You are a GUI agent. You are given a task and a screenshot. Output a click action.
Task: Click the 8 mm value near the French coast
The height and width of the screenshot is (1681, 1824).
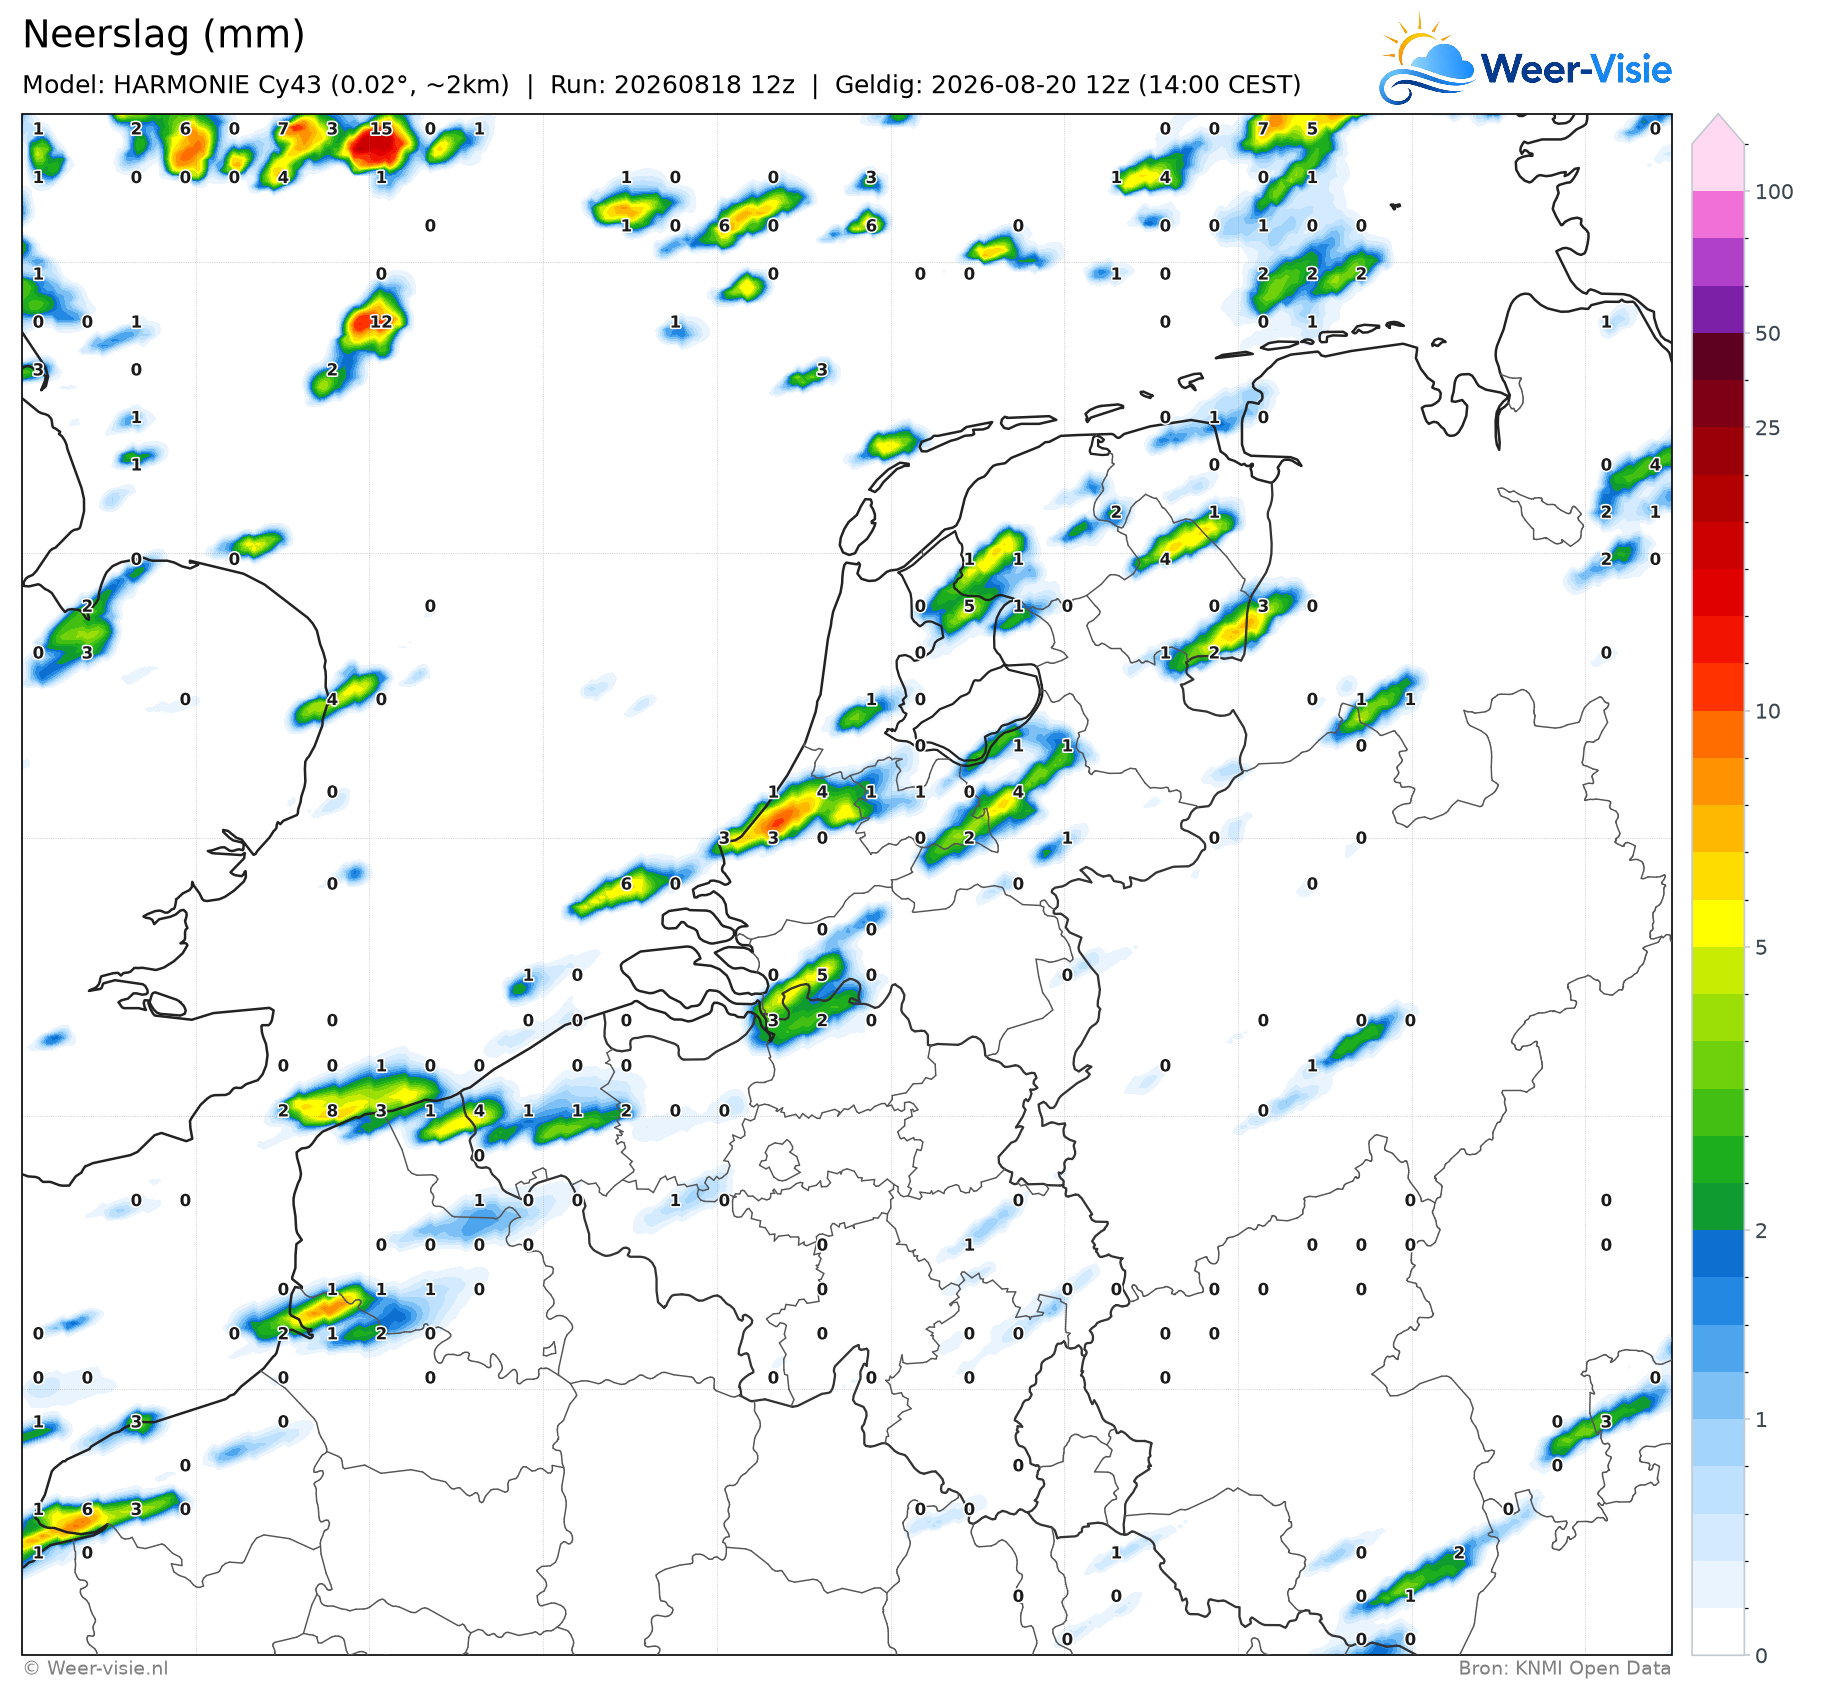click(x=332, y=1110)
